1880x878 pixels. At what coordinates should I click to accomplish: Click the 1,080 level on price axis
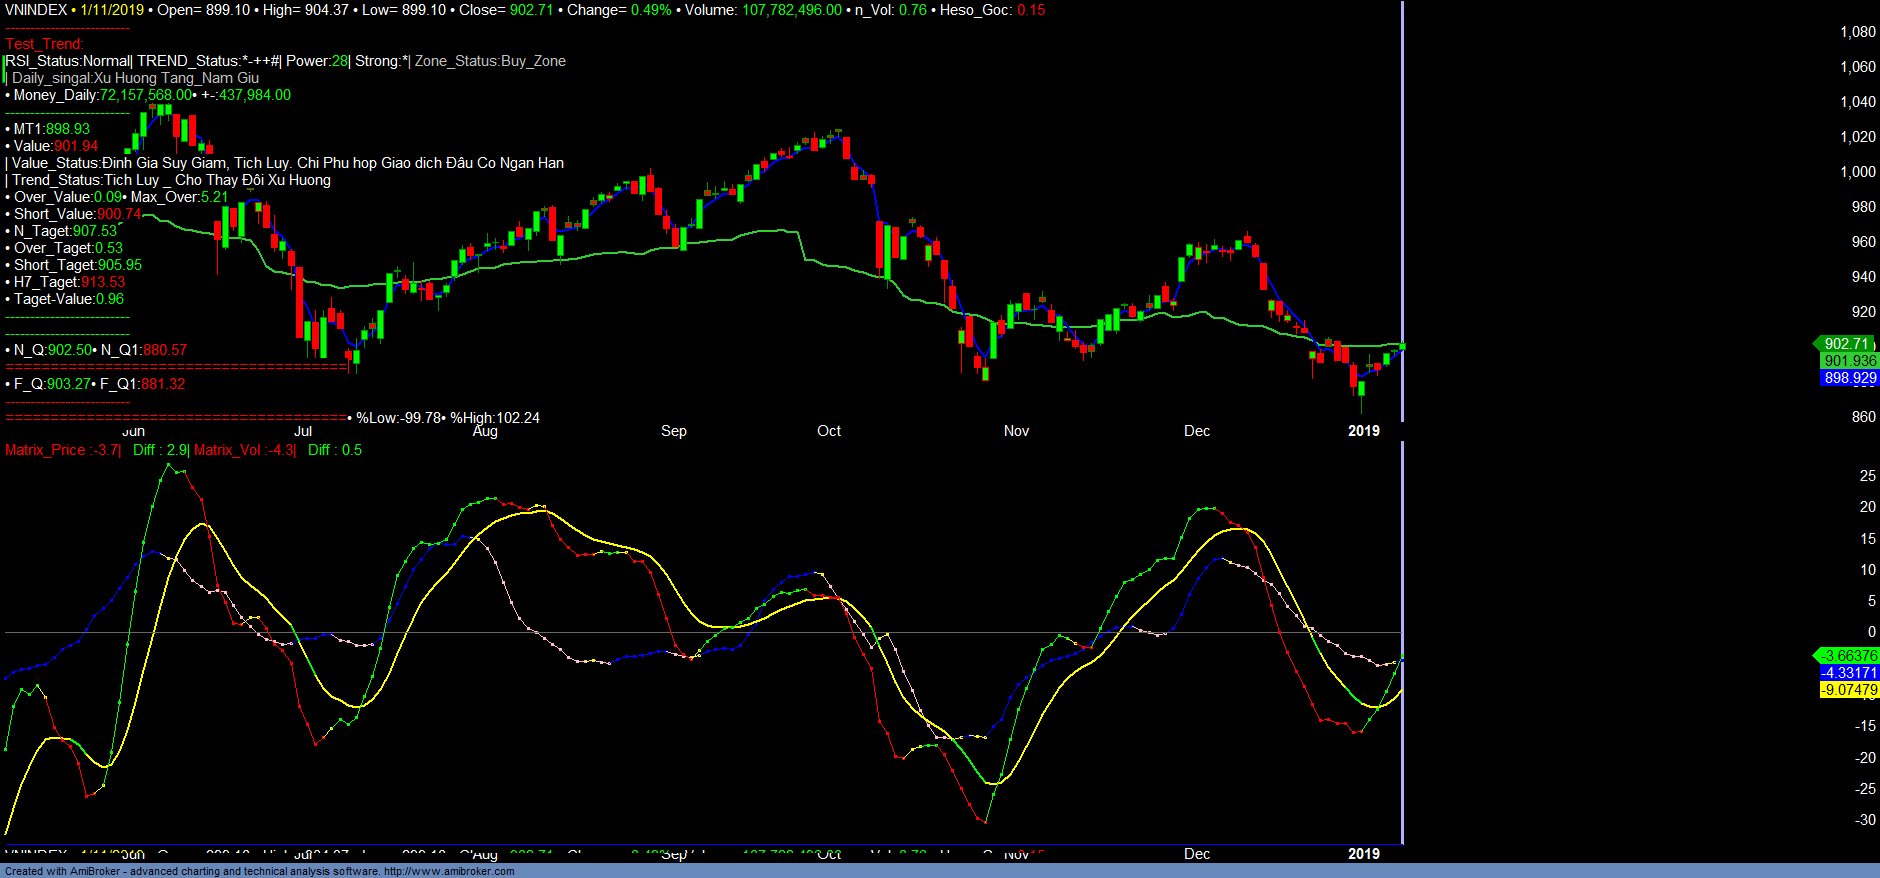(1857, 32)
